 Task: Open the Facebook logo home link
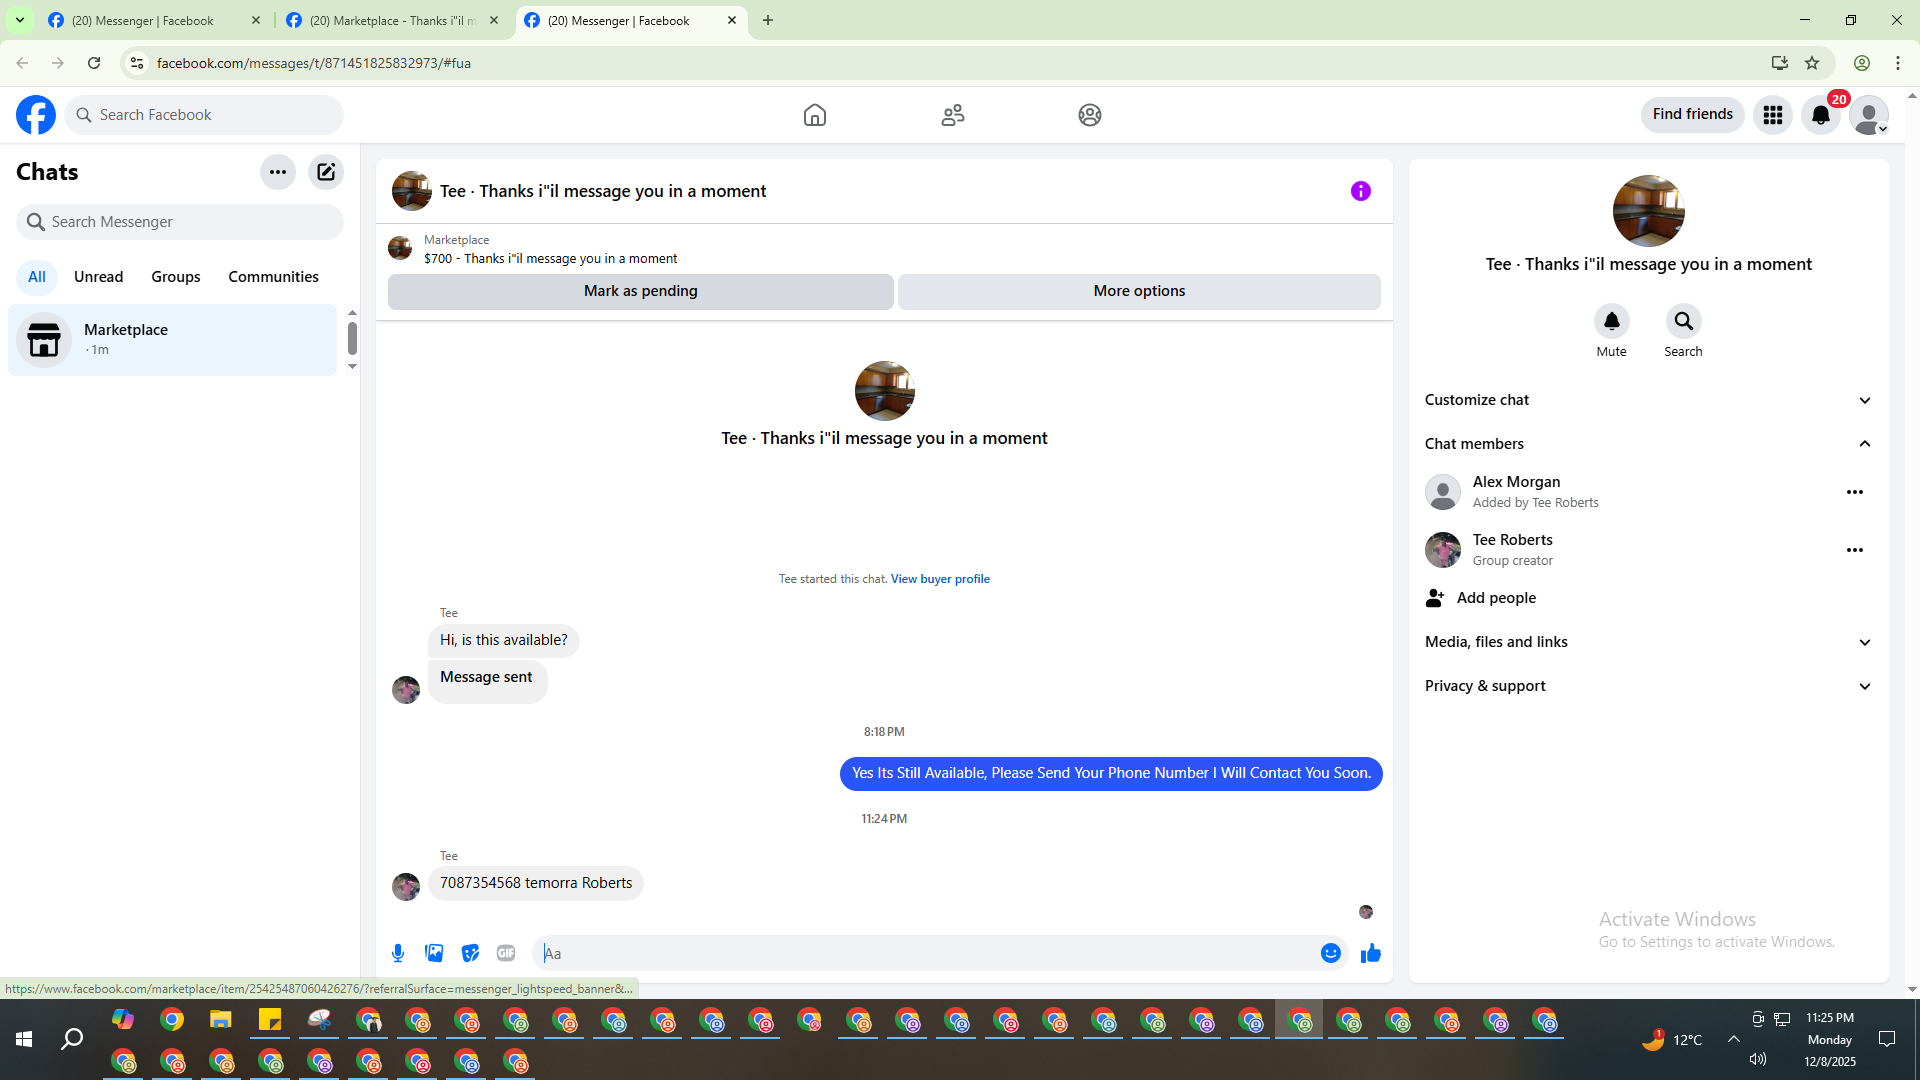click(36, 115)
